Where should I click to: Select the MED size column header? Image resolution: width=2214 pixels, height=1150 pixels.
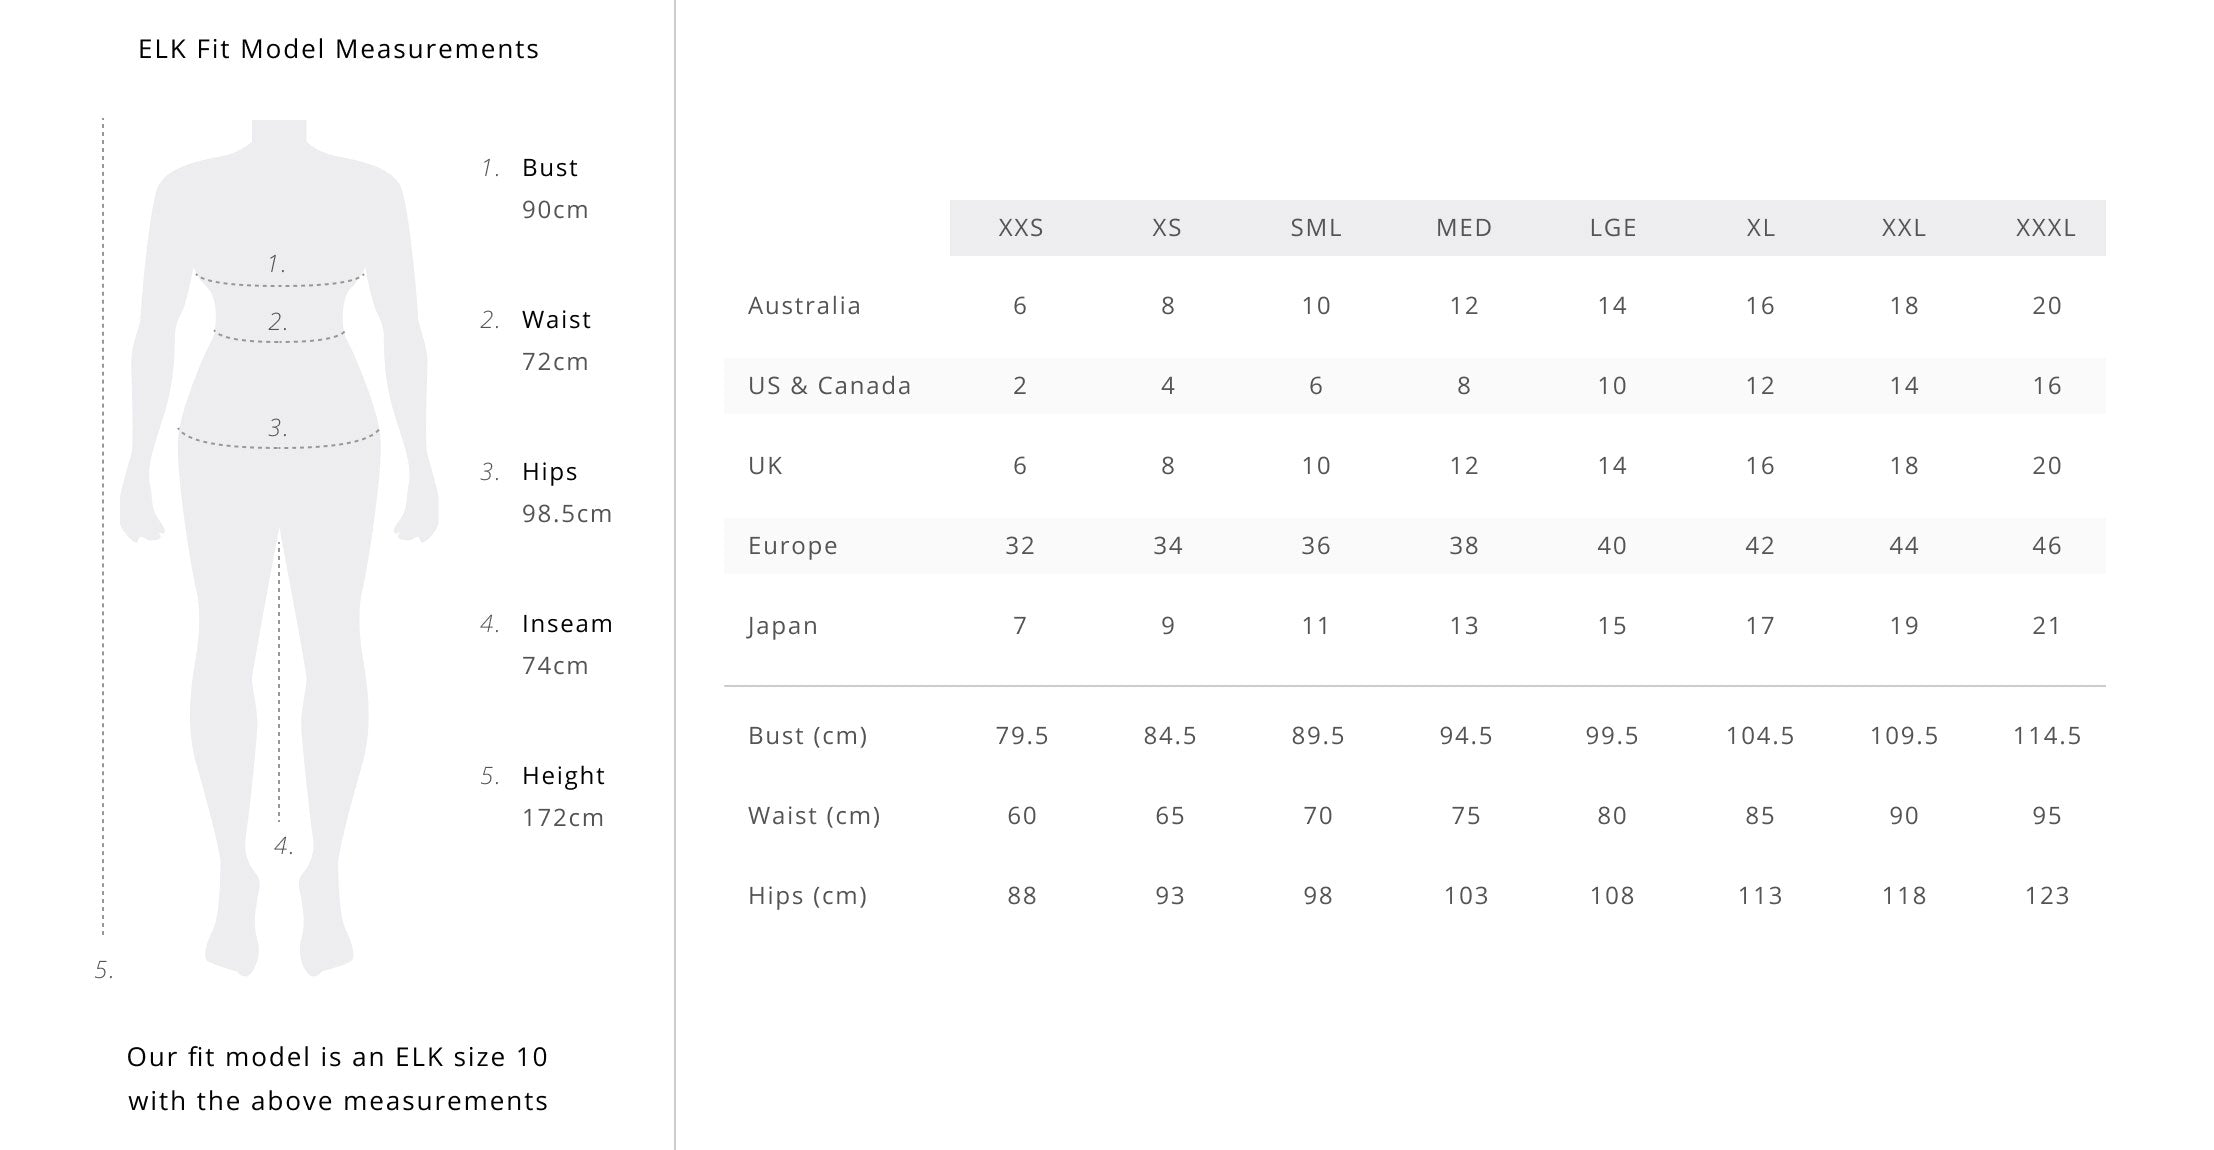click(1464, 228)
